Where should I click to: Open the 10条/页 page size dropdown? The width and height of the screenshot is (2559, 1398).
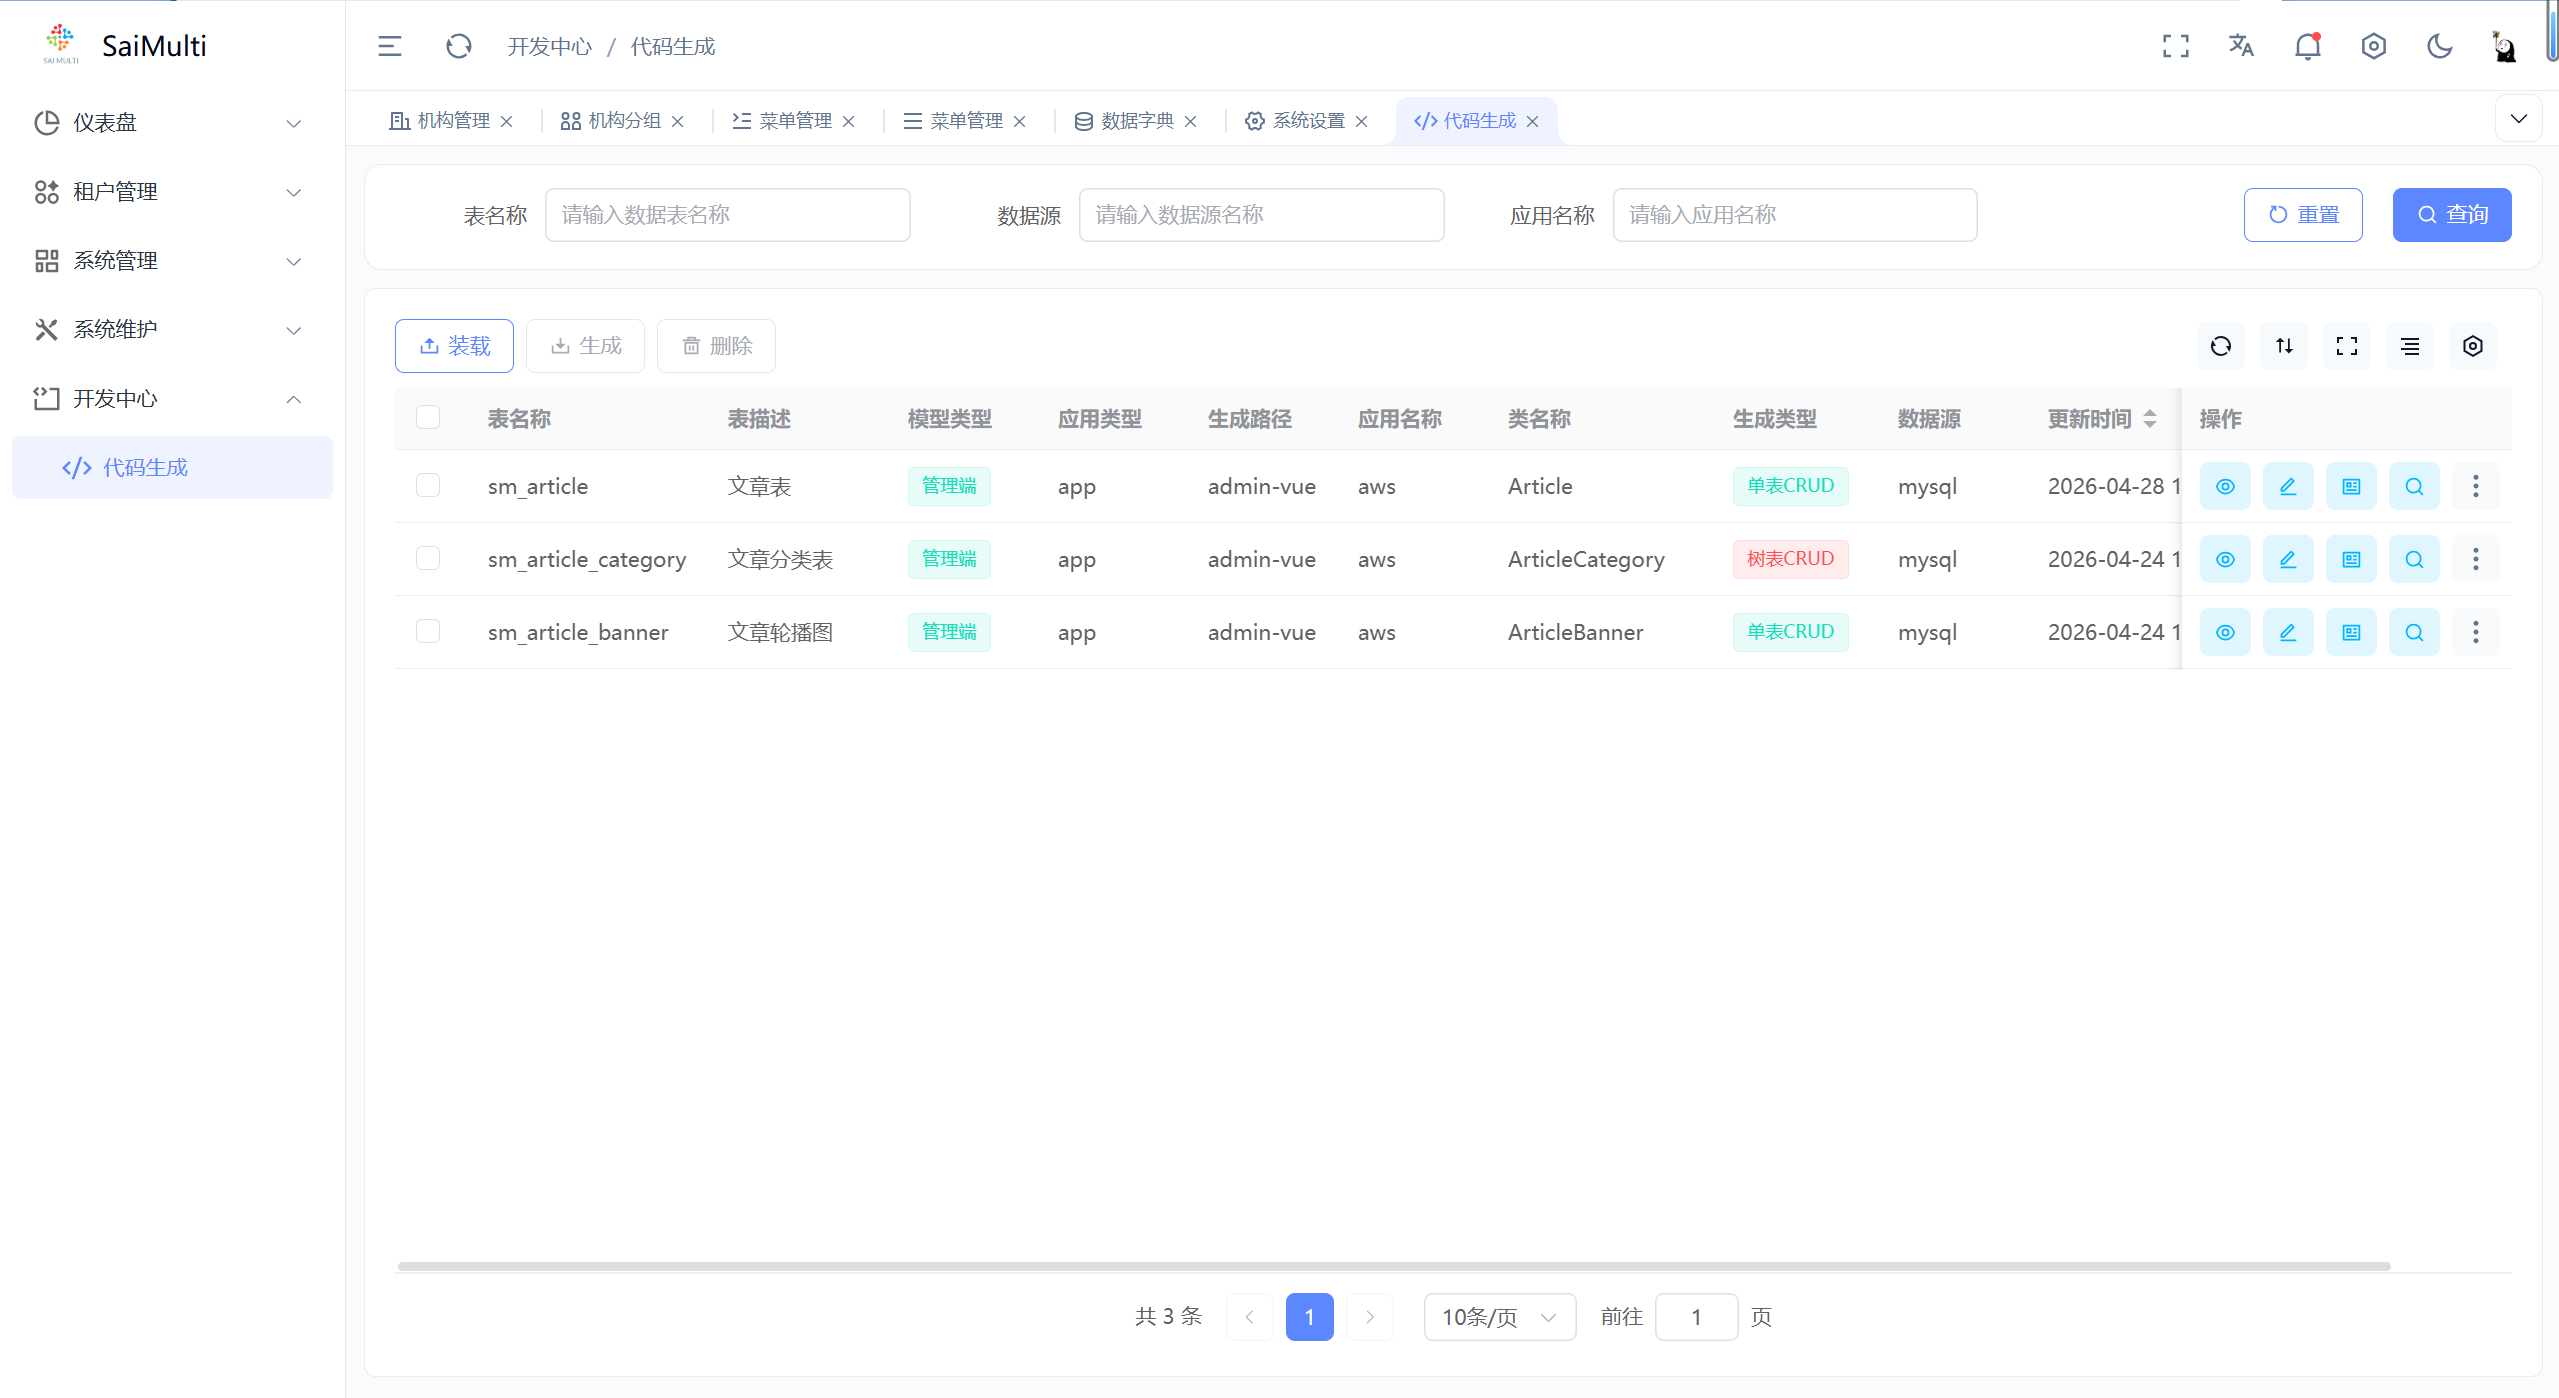1499,1317
